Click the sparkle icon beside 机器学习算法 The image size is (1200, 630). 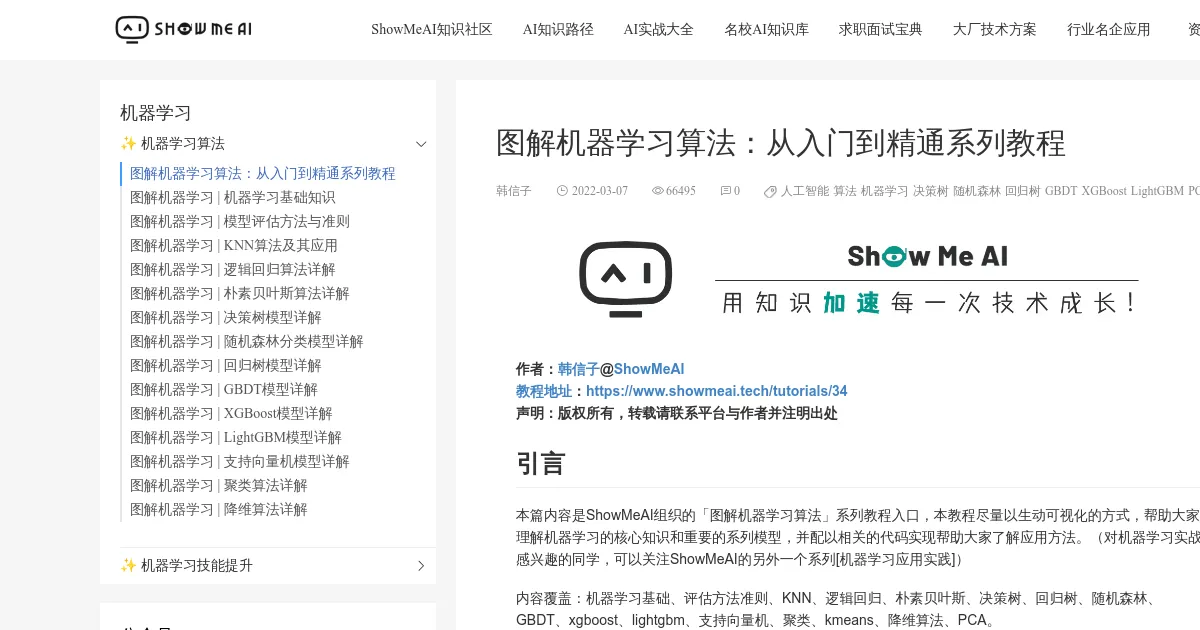coord(129,143)
